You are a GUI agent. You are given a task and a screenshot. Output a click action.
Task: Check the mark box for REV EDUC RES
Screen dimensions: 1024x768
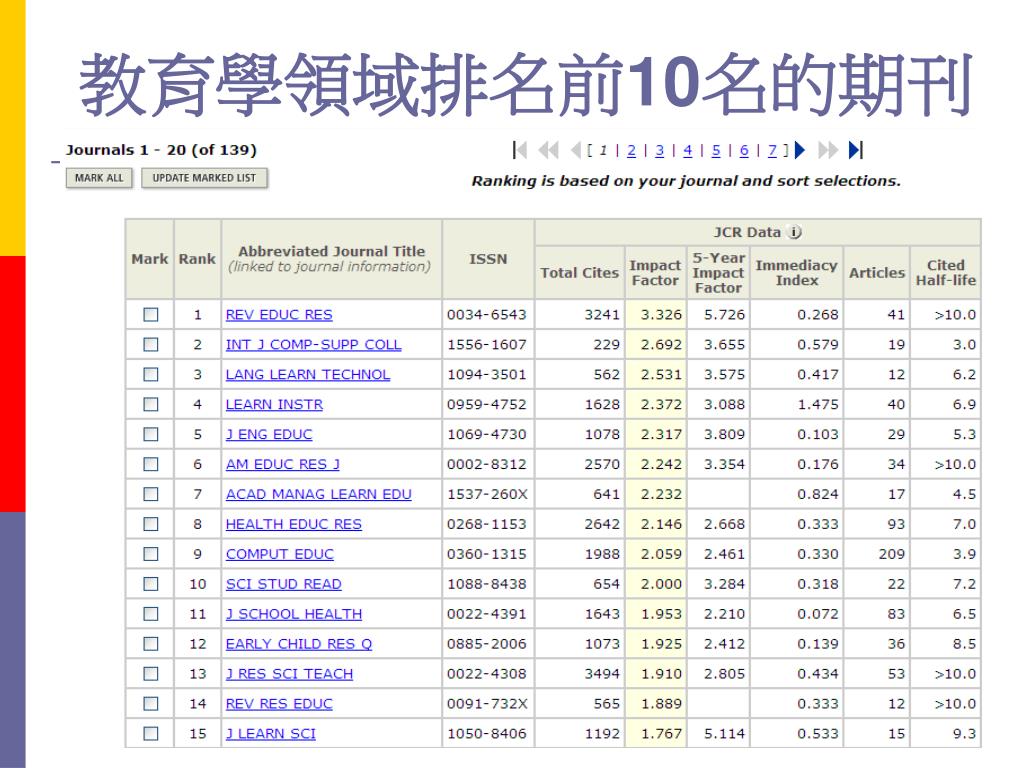tap(151, 315)
